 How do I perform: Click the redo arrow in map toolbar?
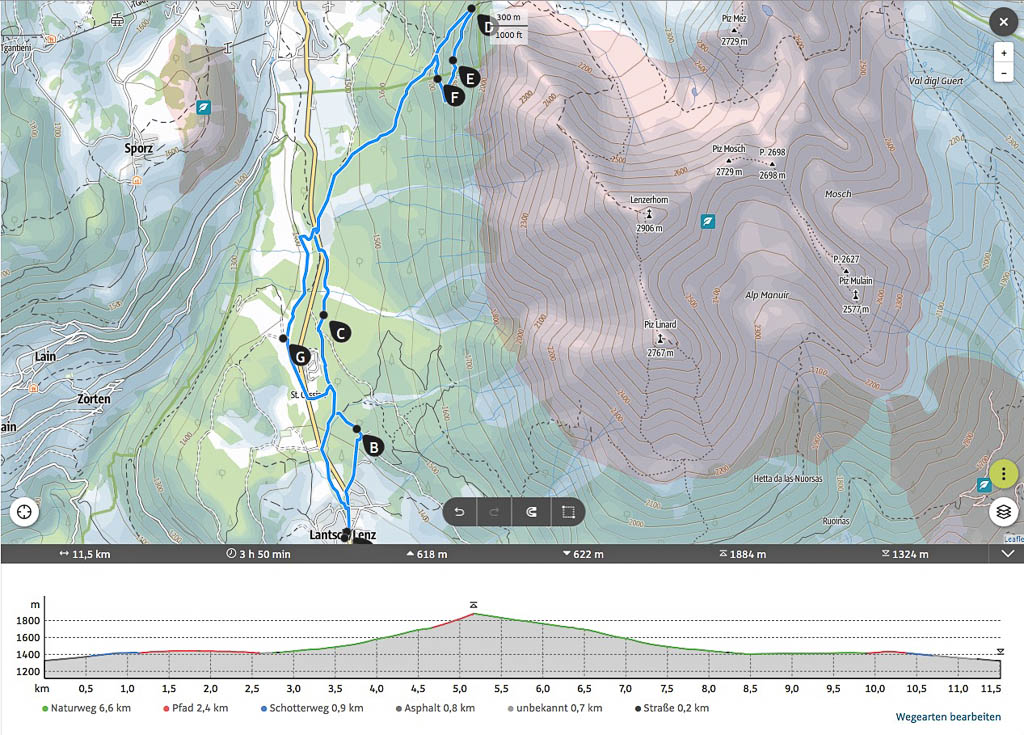tap(495, 513)
